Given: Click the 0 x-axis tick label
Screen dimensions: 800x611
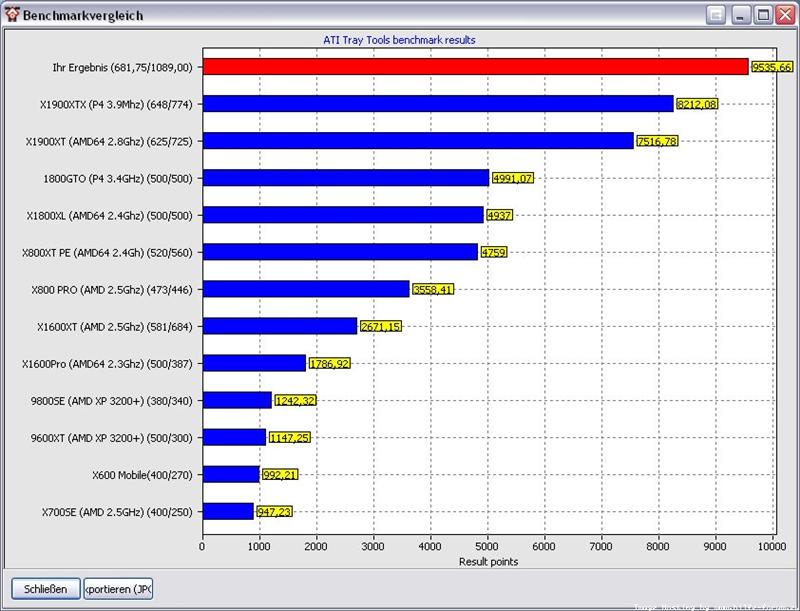Looking at the screenshot, I should 203,547.
